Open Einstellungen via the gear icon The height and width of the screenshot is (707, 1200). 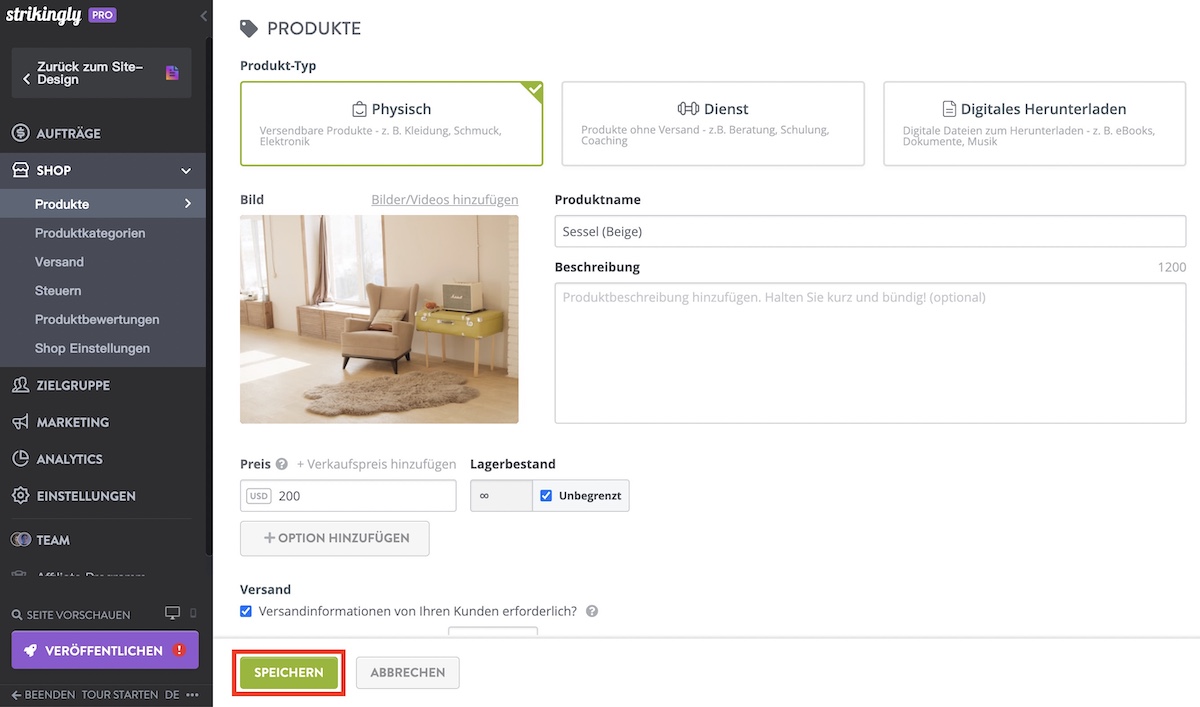click(20, 496)
